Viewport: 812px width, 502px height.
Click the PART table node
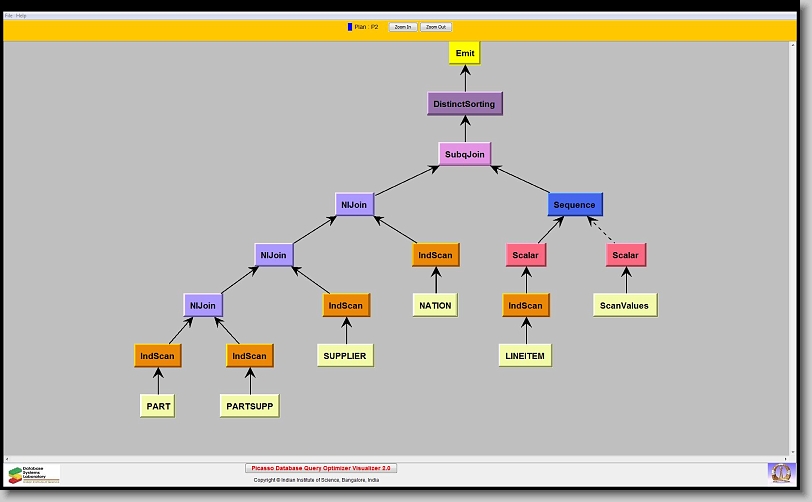point(158,405)
